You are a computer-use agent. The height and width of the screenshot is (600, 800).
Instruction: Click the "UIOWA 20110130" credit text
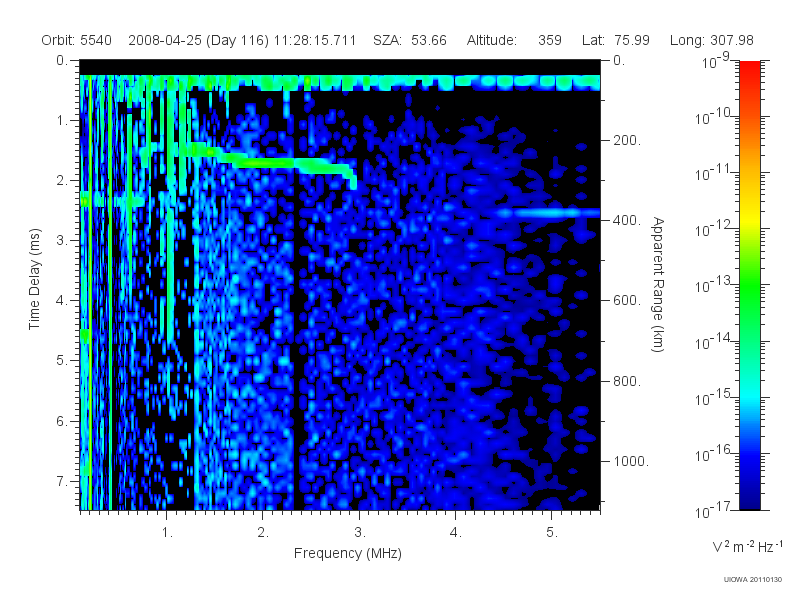753,580
